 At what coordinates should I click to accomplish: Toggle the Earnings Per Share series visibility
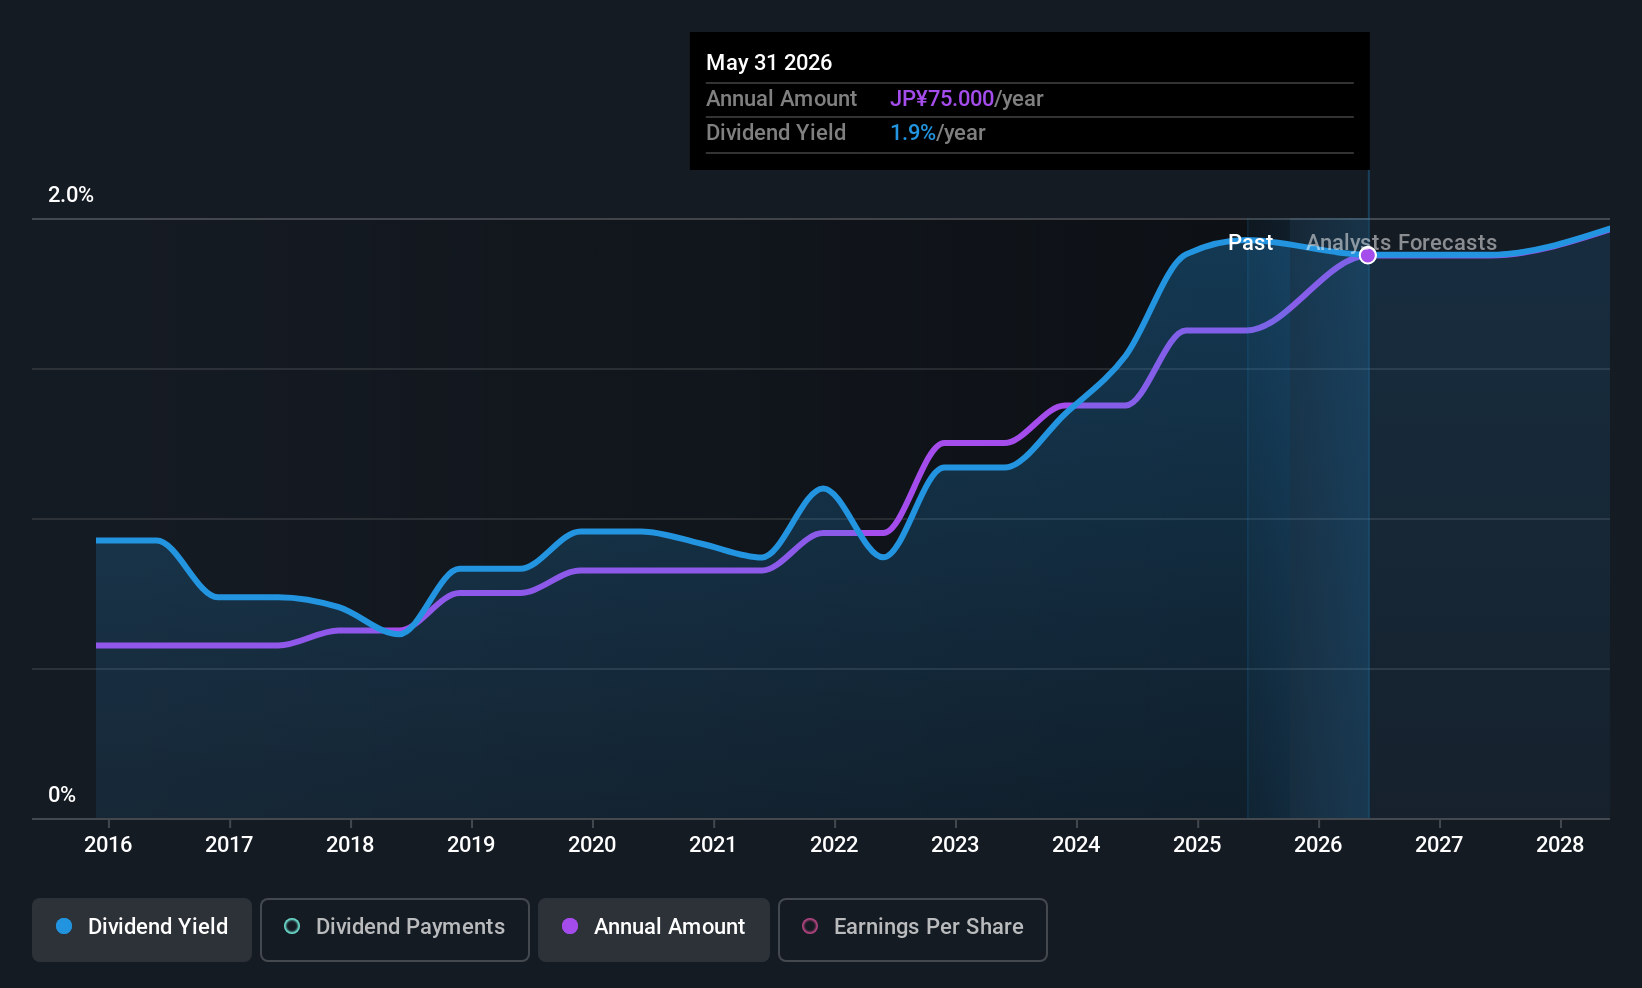(912, 928)
